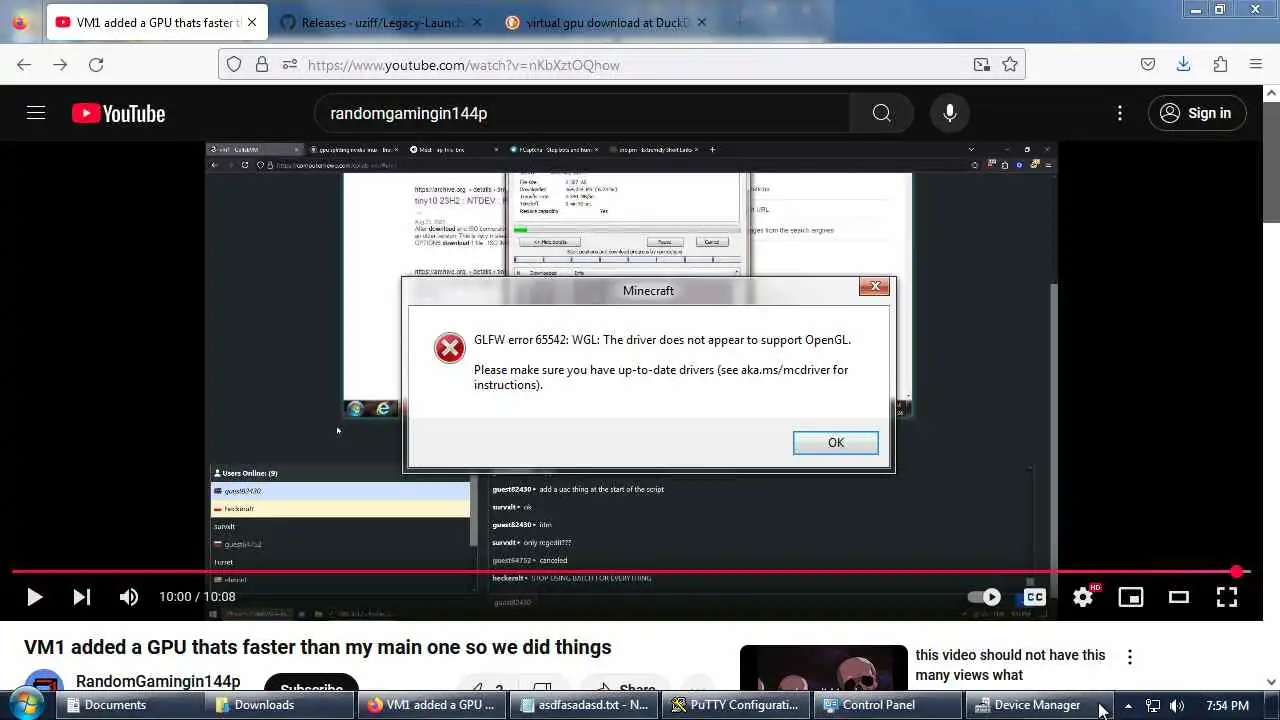Start voice search with the microphone icon
Image resolution: width=1280 pixels, height=720 pixels.
(x=950, y=113)
